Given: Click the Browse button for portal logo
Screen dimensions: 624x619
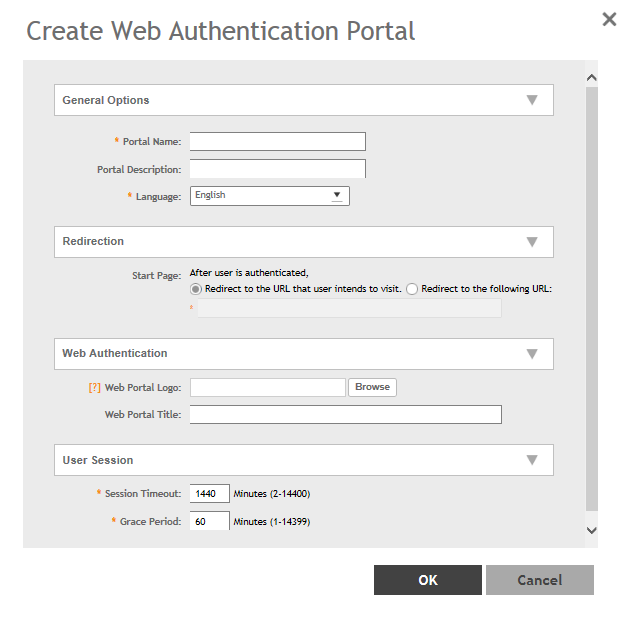Looking at the screenshot, I should click(x=372, y=387).
